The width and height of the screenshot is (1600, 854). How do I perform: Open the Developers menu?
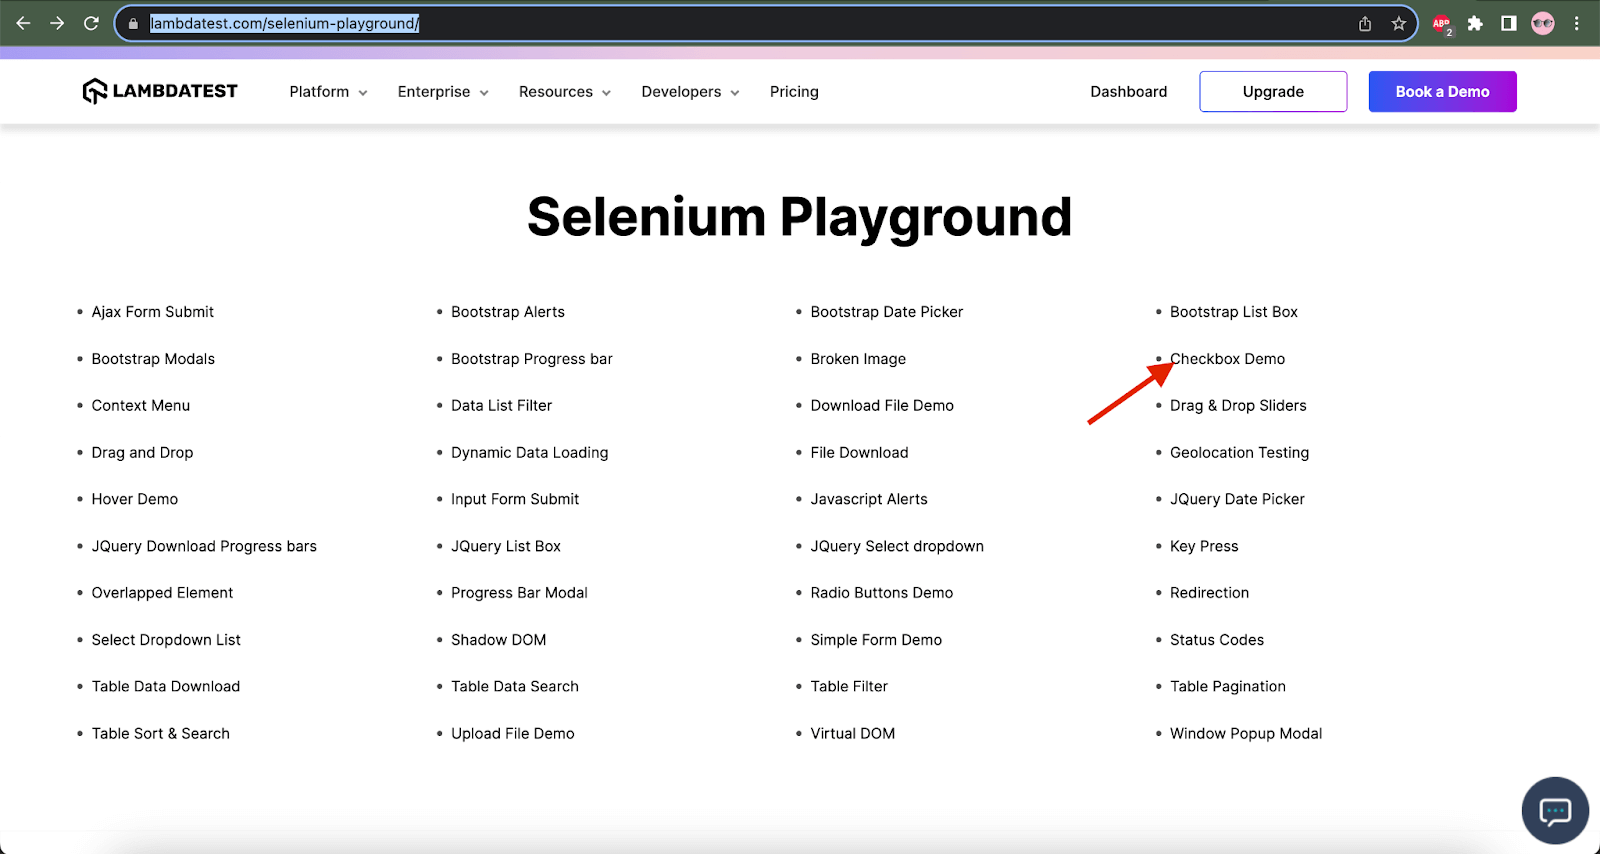point(690,92)
